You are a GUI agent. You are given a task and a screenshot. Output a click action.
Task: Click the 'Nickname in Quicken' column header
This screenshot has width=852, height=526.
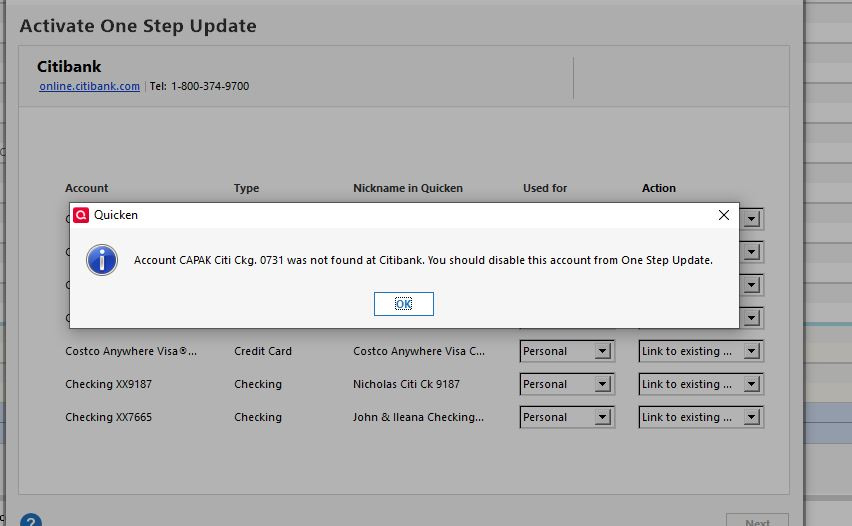408,188
